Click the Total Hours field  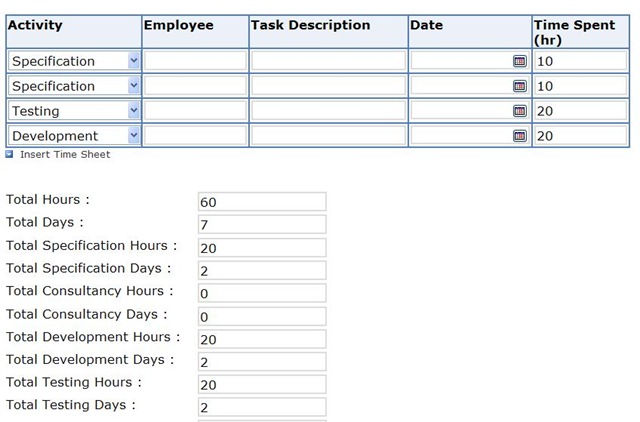click(262, 202)
